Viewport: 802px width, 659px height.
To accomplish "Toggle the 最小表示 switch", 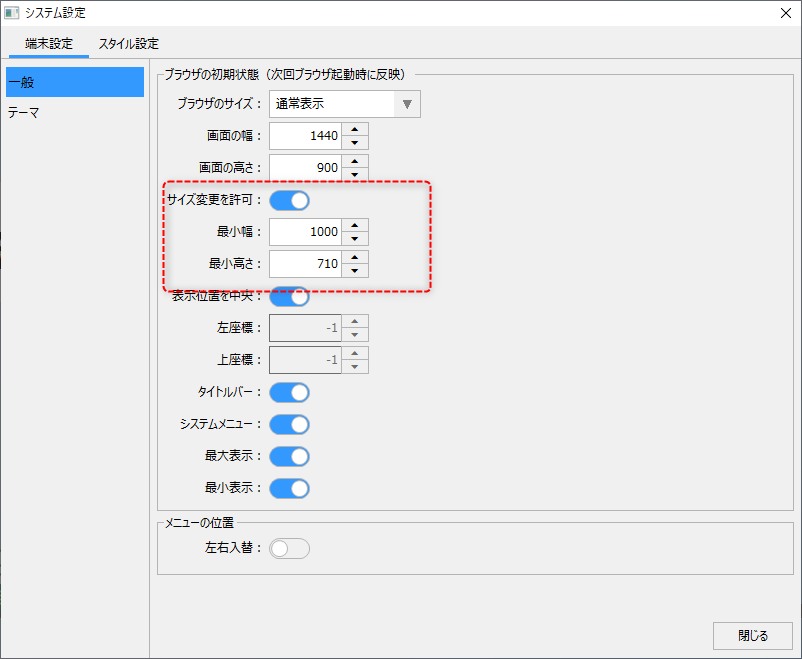I will click(289, 488).
